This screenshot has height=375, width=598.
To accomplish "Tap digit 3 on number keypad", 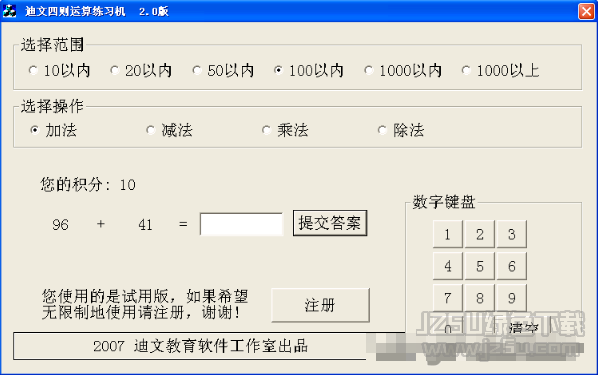I will [x=512, y=234].
